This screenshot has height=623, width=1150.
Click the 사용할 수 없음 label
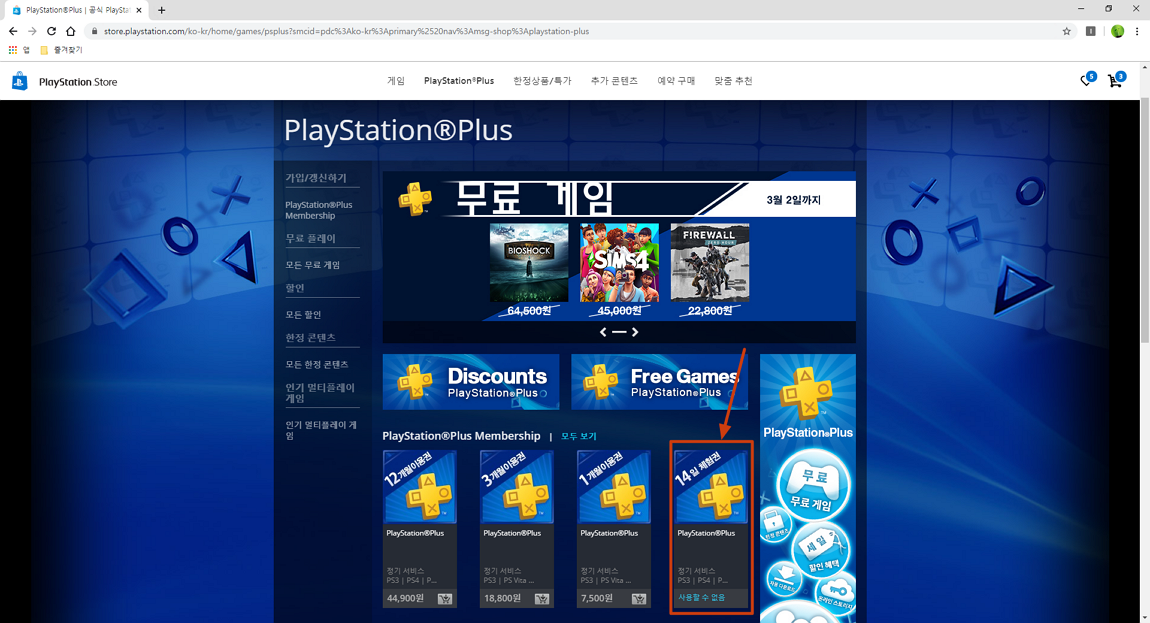click(701, 597)
